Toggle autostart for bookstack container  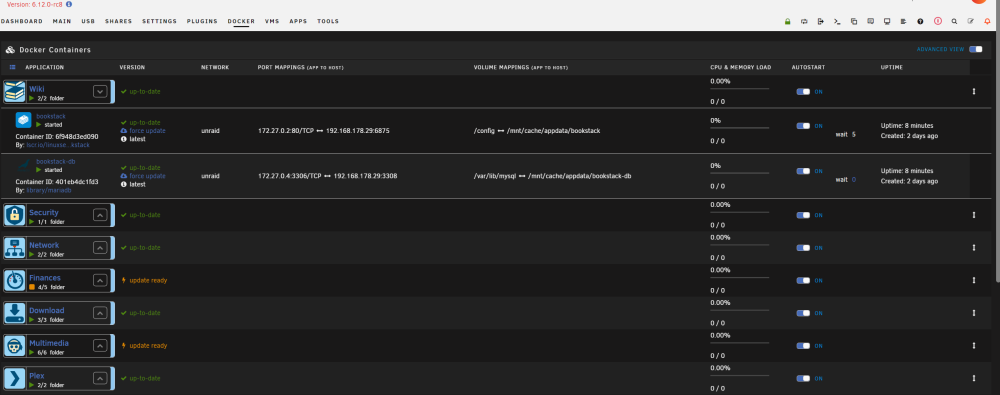(804, 126)
